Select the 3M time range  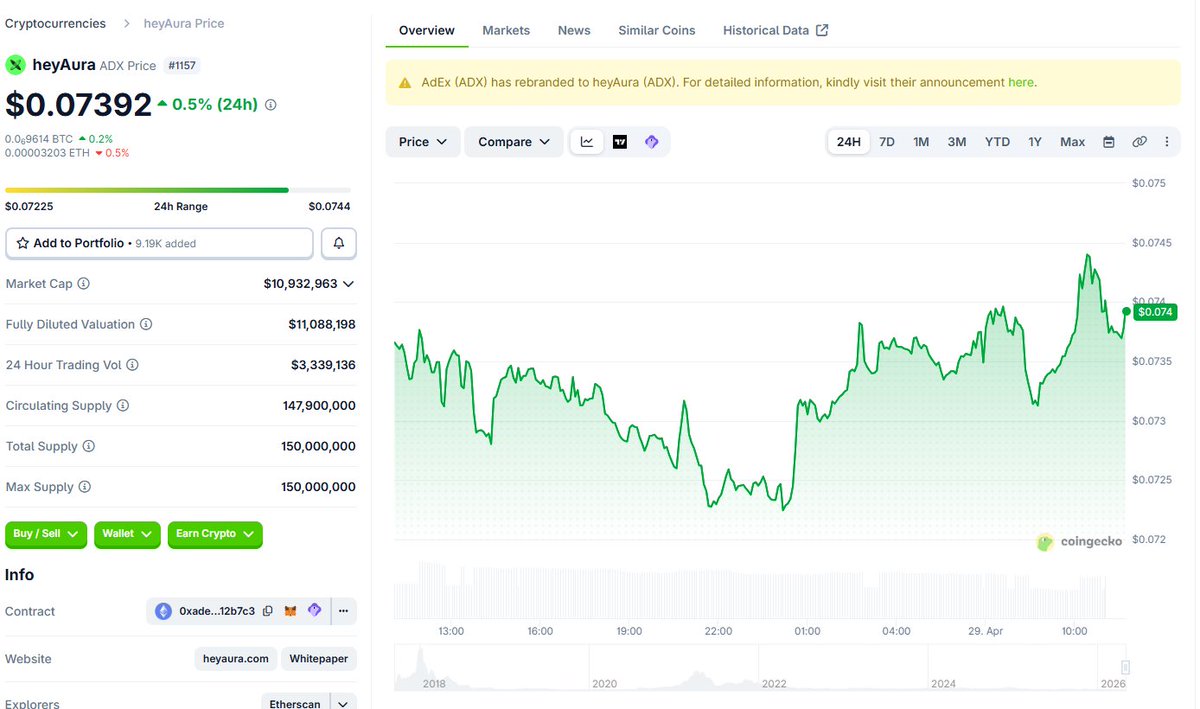point(957,142)
